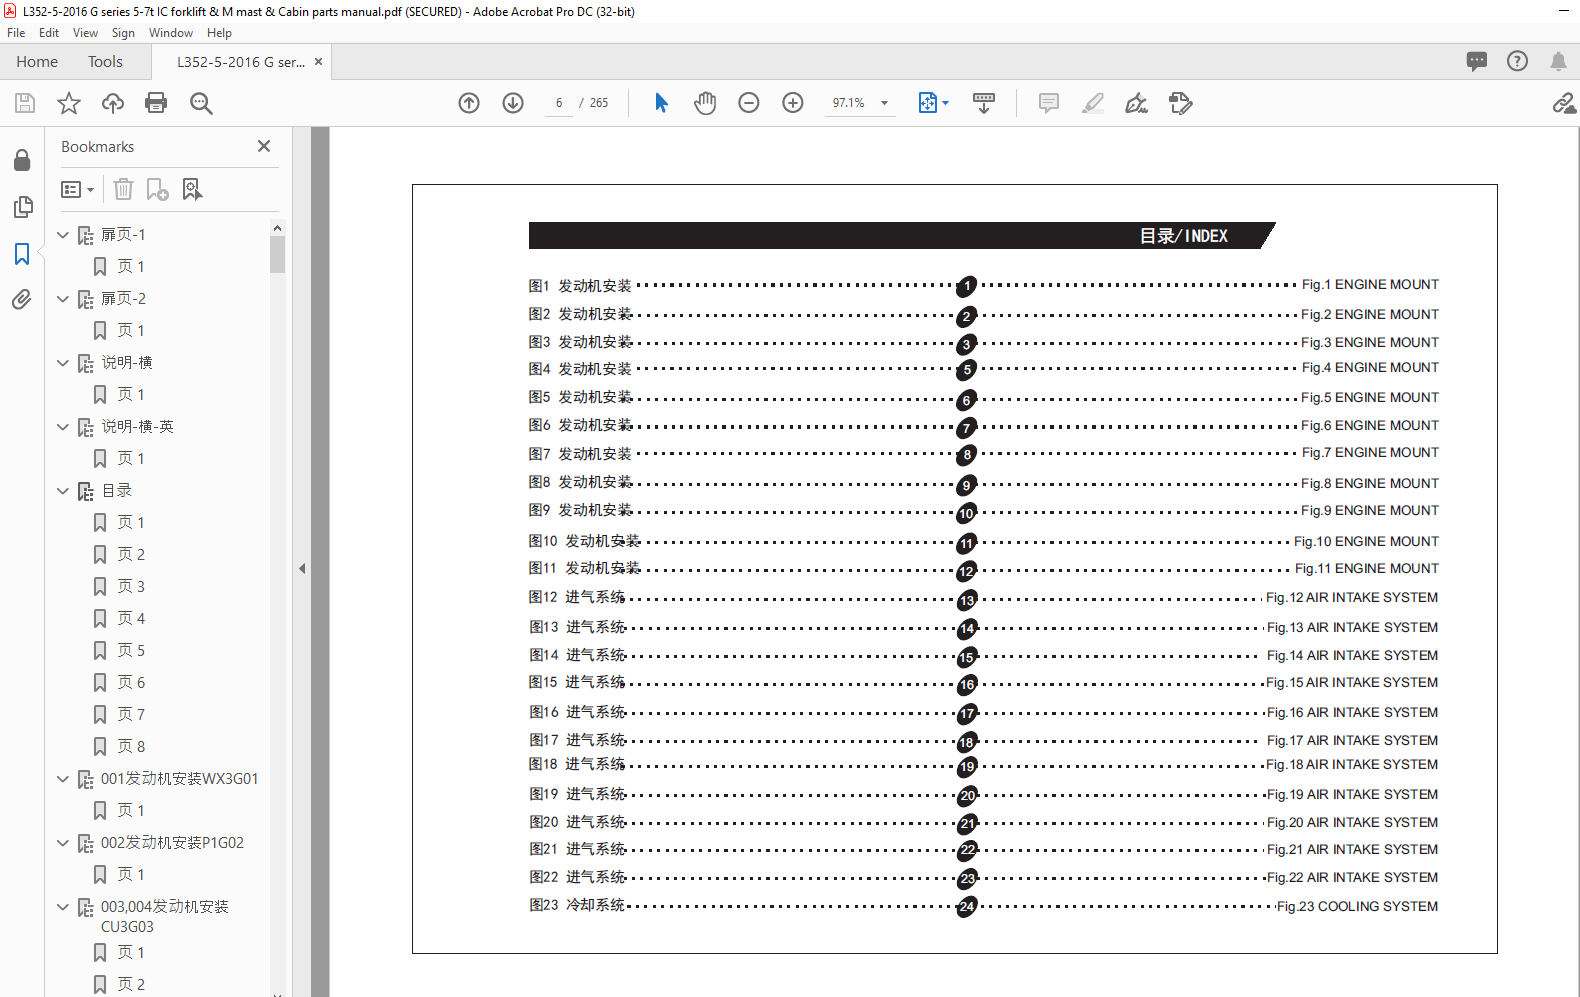1580x997 pixels.
Task: Zoom out with minus button
Action: coord(749,103)
